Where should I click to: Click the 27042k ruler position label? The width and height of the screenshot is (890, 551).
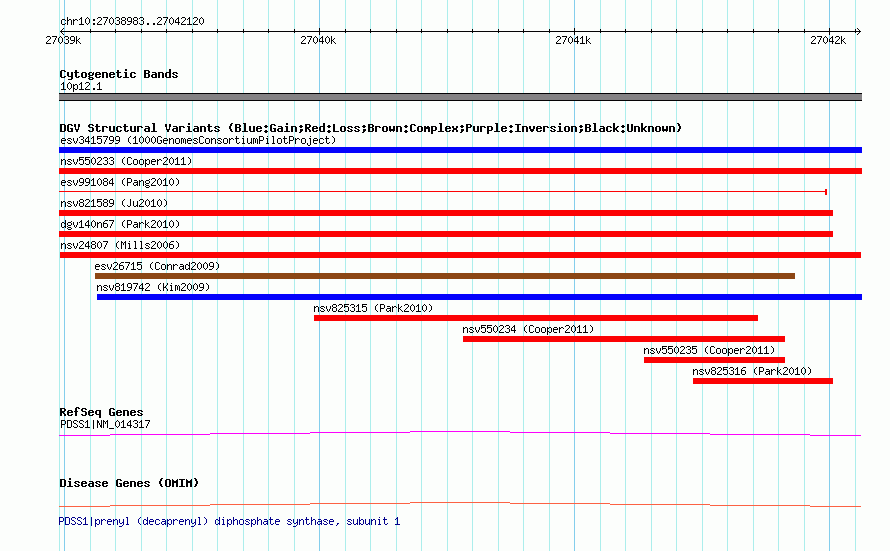[x=828, y=40]
